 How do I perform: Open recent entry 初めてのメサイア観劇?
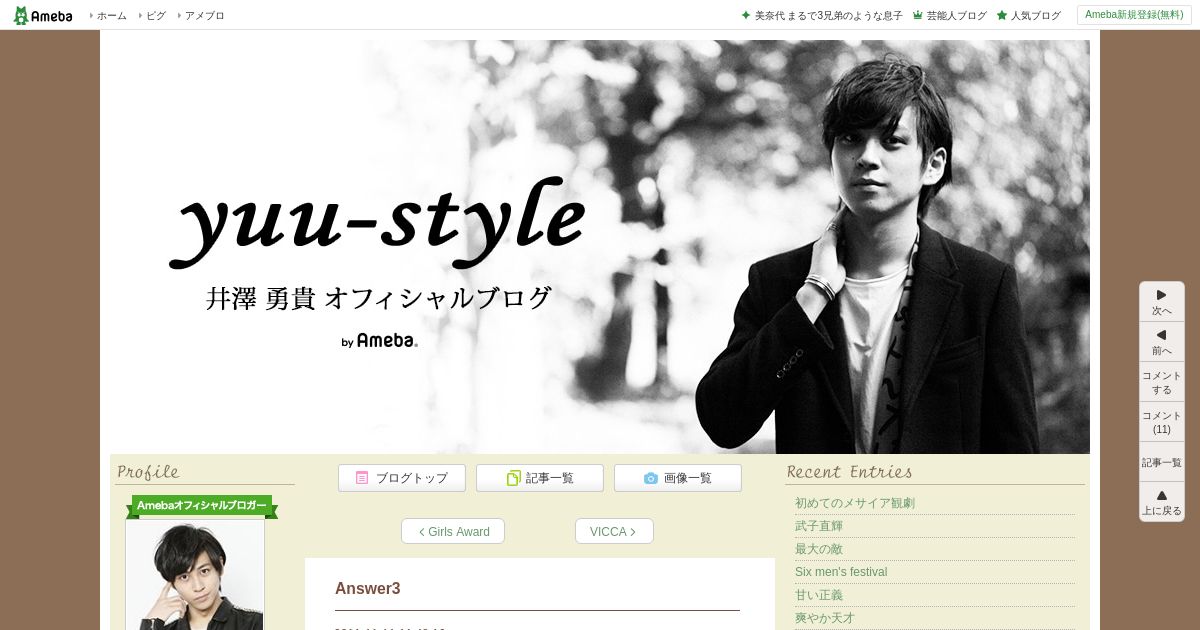855,503
